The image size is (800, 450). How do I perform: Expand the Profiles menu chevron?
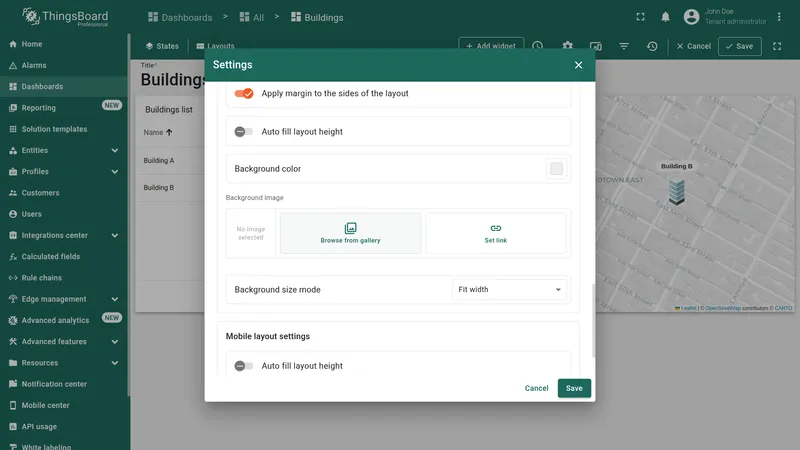coord(115,172)
